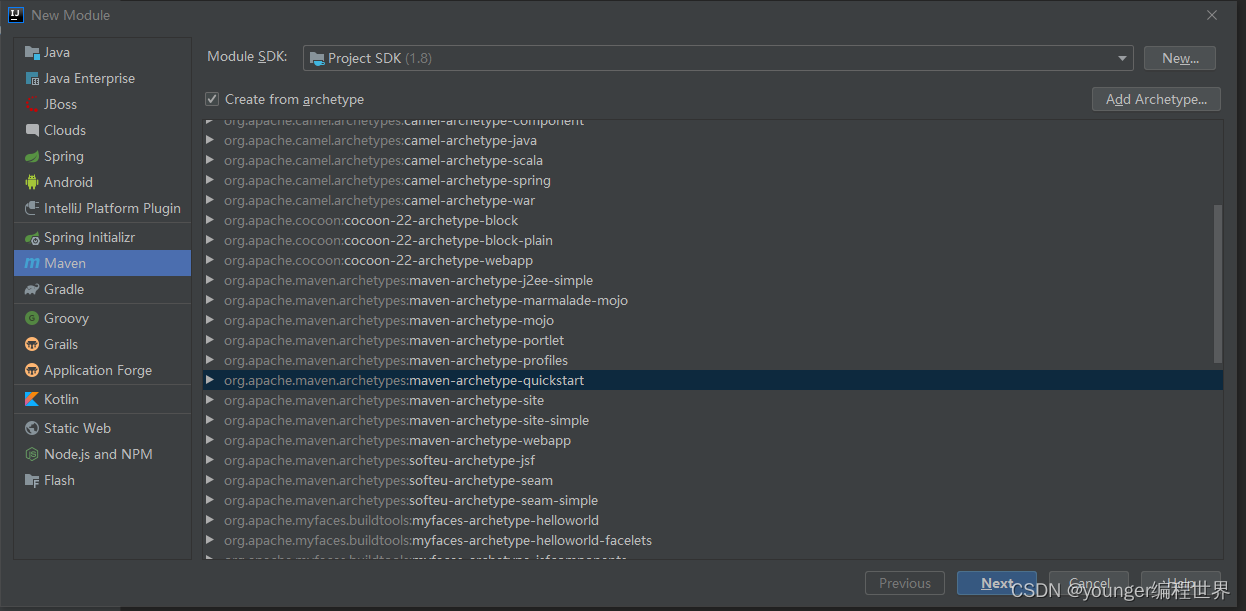This screenshot has height=611, width=1246.
Task: Click the archetype list vertical scrollbar
Action: [x=1217, y=283]
